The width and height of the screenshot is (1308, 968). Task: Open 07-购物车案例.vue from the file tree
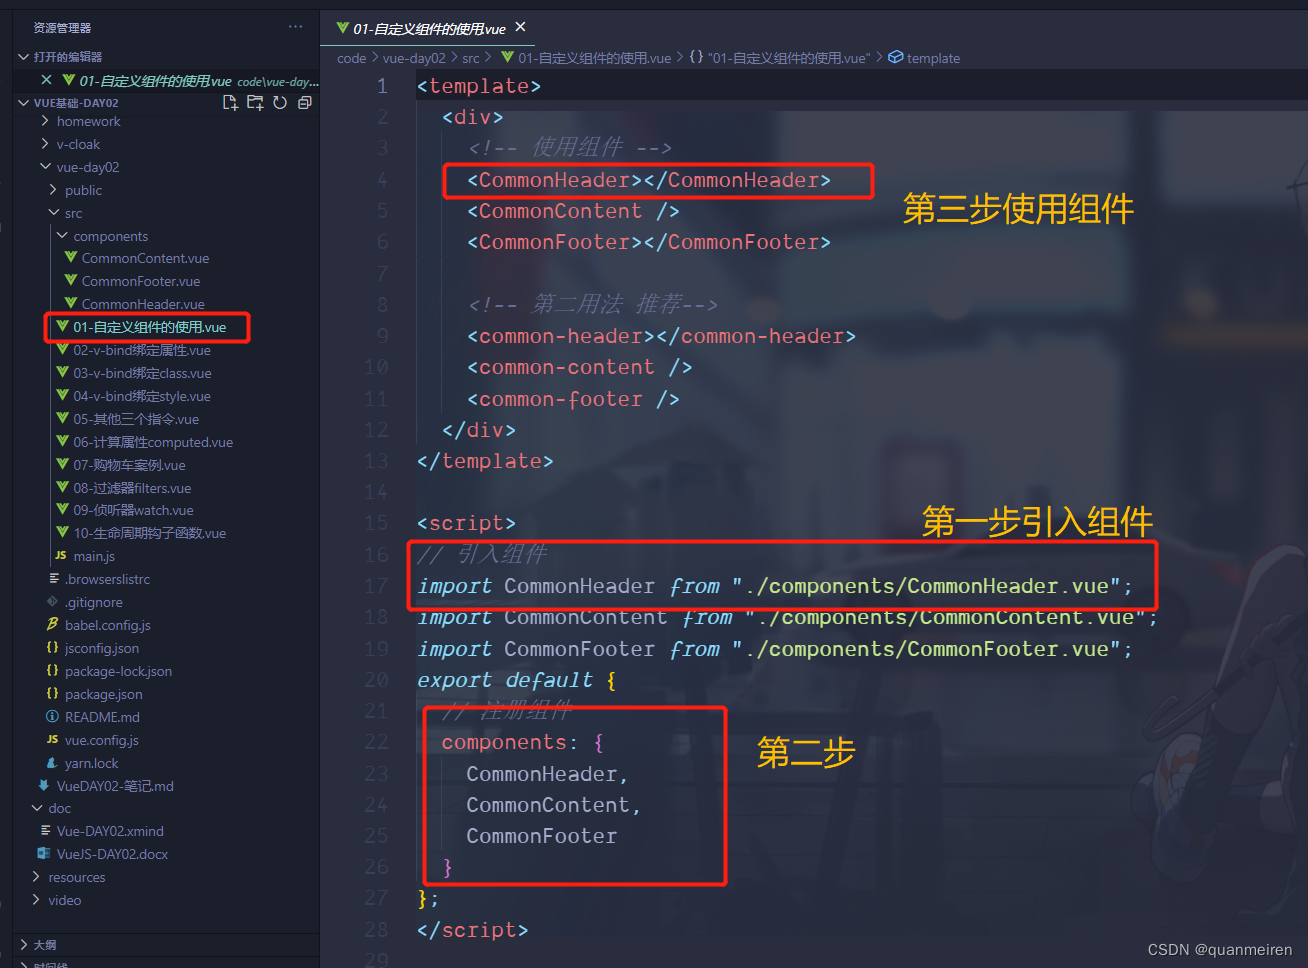pos(130,464)
